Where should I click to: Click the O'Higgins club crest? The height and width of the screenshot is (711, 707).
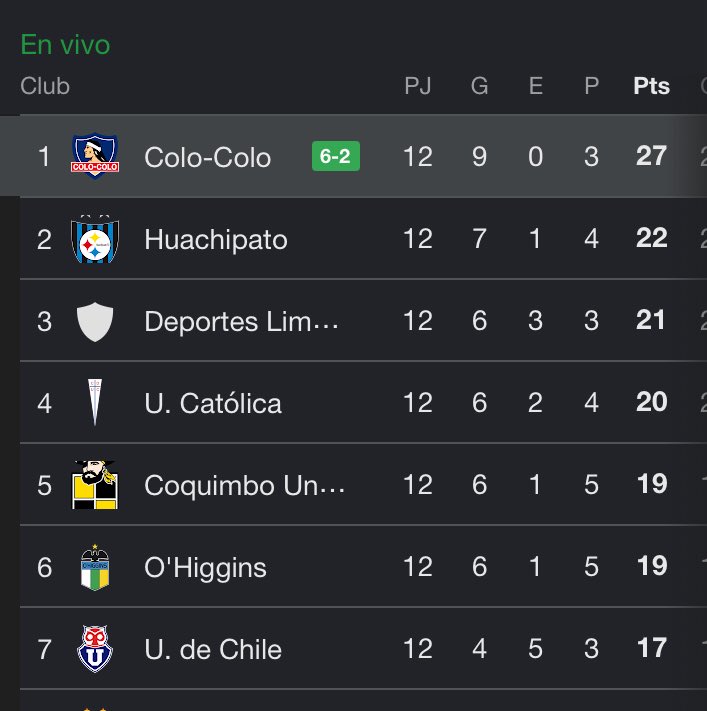point(95,567)
